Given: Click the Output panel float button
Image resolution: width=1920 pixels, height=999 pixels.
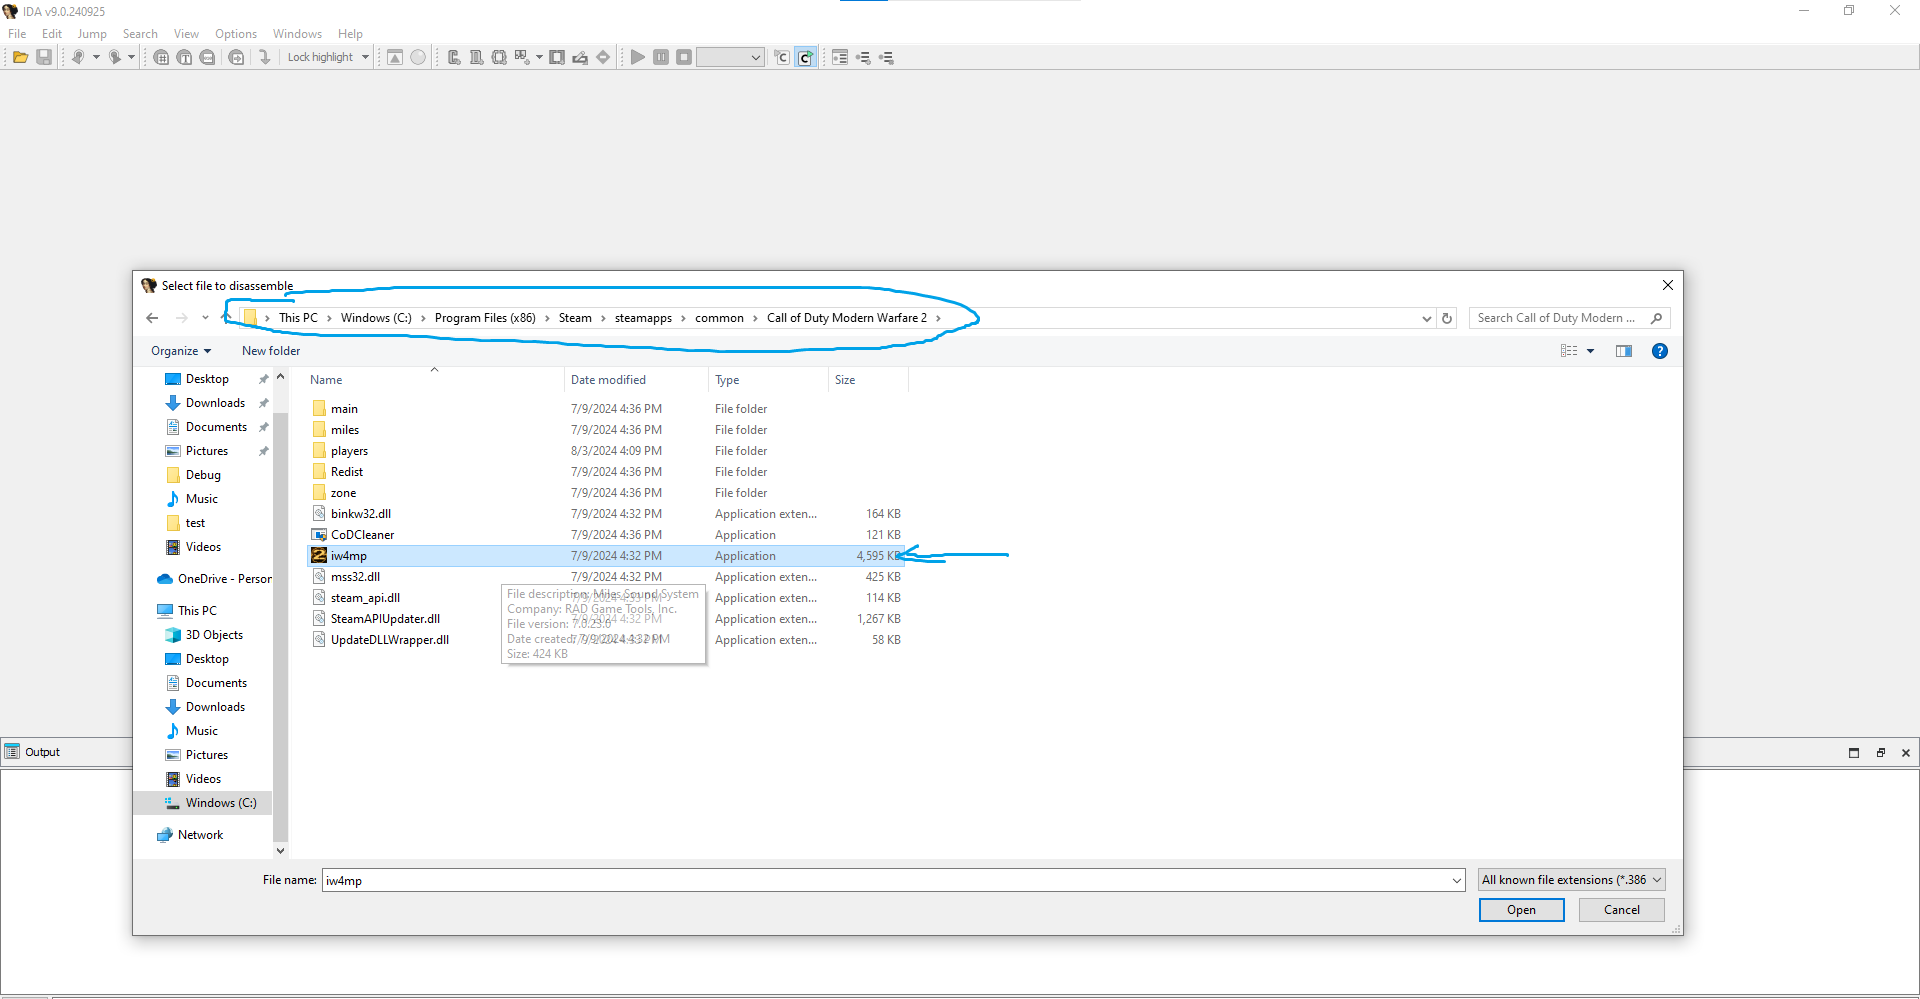Looking at the screenshot, I should (x=1880, y=752).
